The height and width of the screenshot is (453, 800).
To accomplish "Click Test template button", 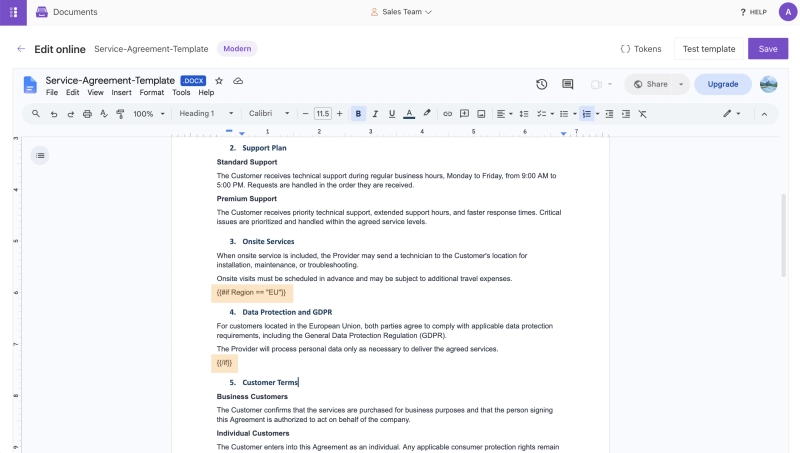I will [x=709, y=49].
